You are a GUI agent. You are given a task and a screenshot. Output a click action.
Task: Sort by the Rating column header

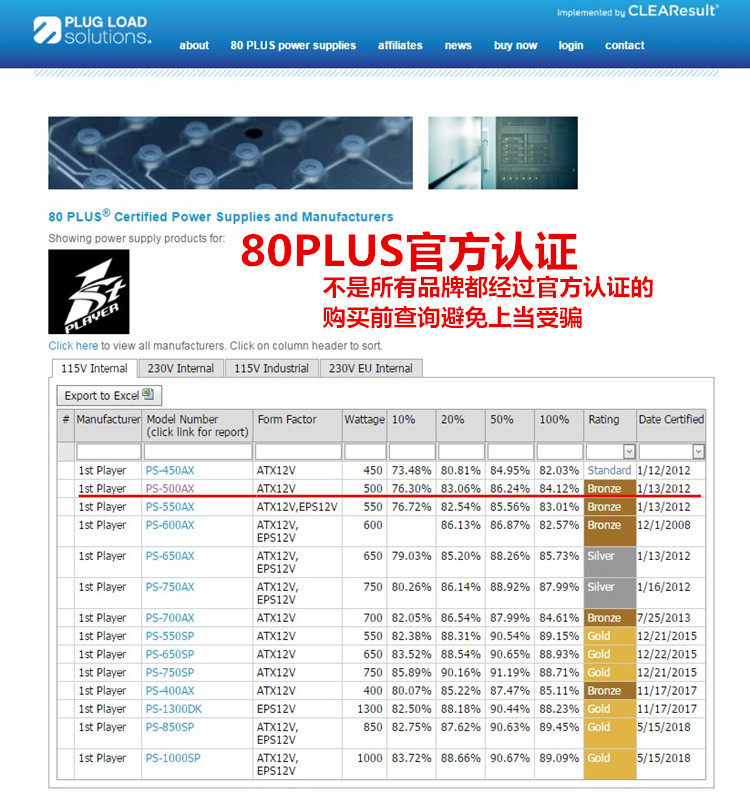[610, 425]
